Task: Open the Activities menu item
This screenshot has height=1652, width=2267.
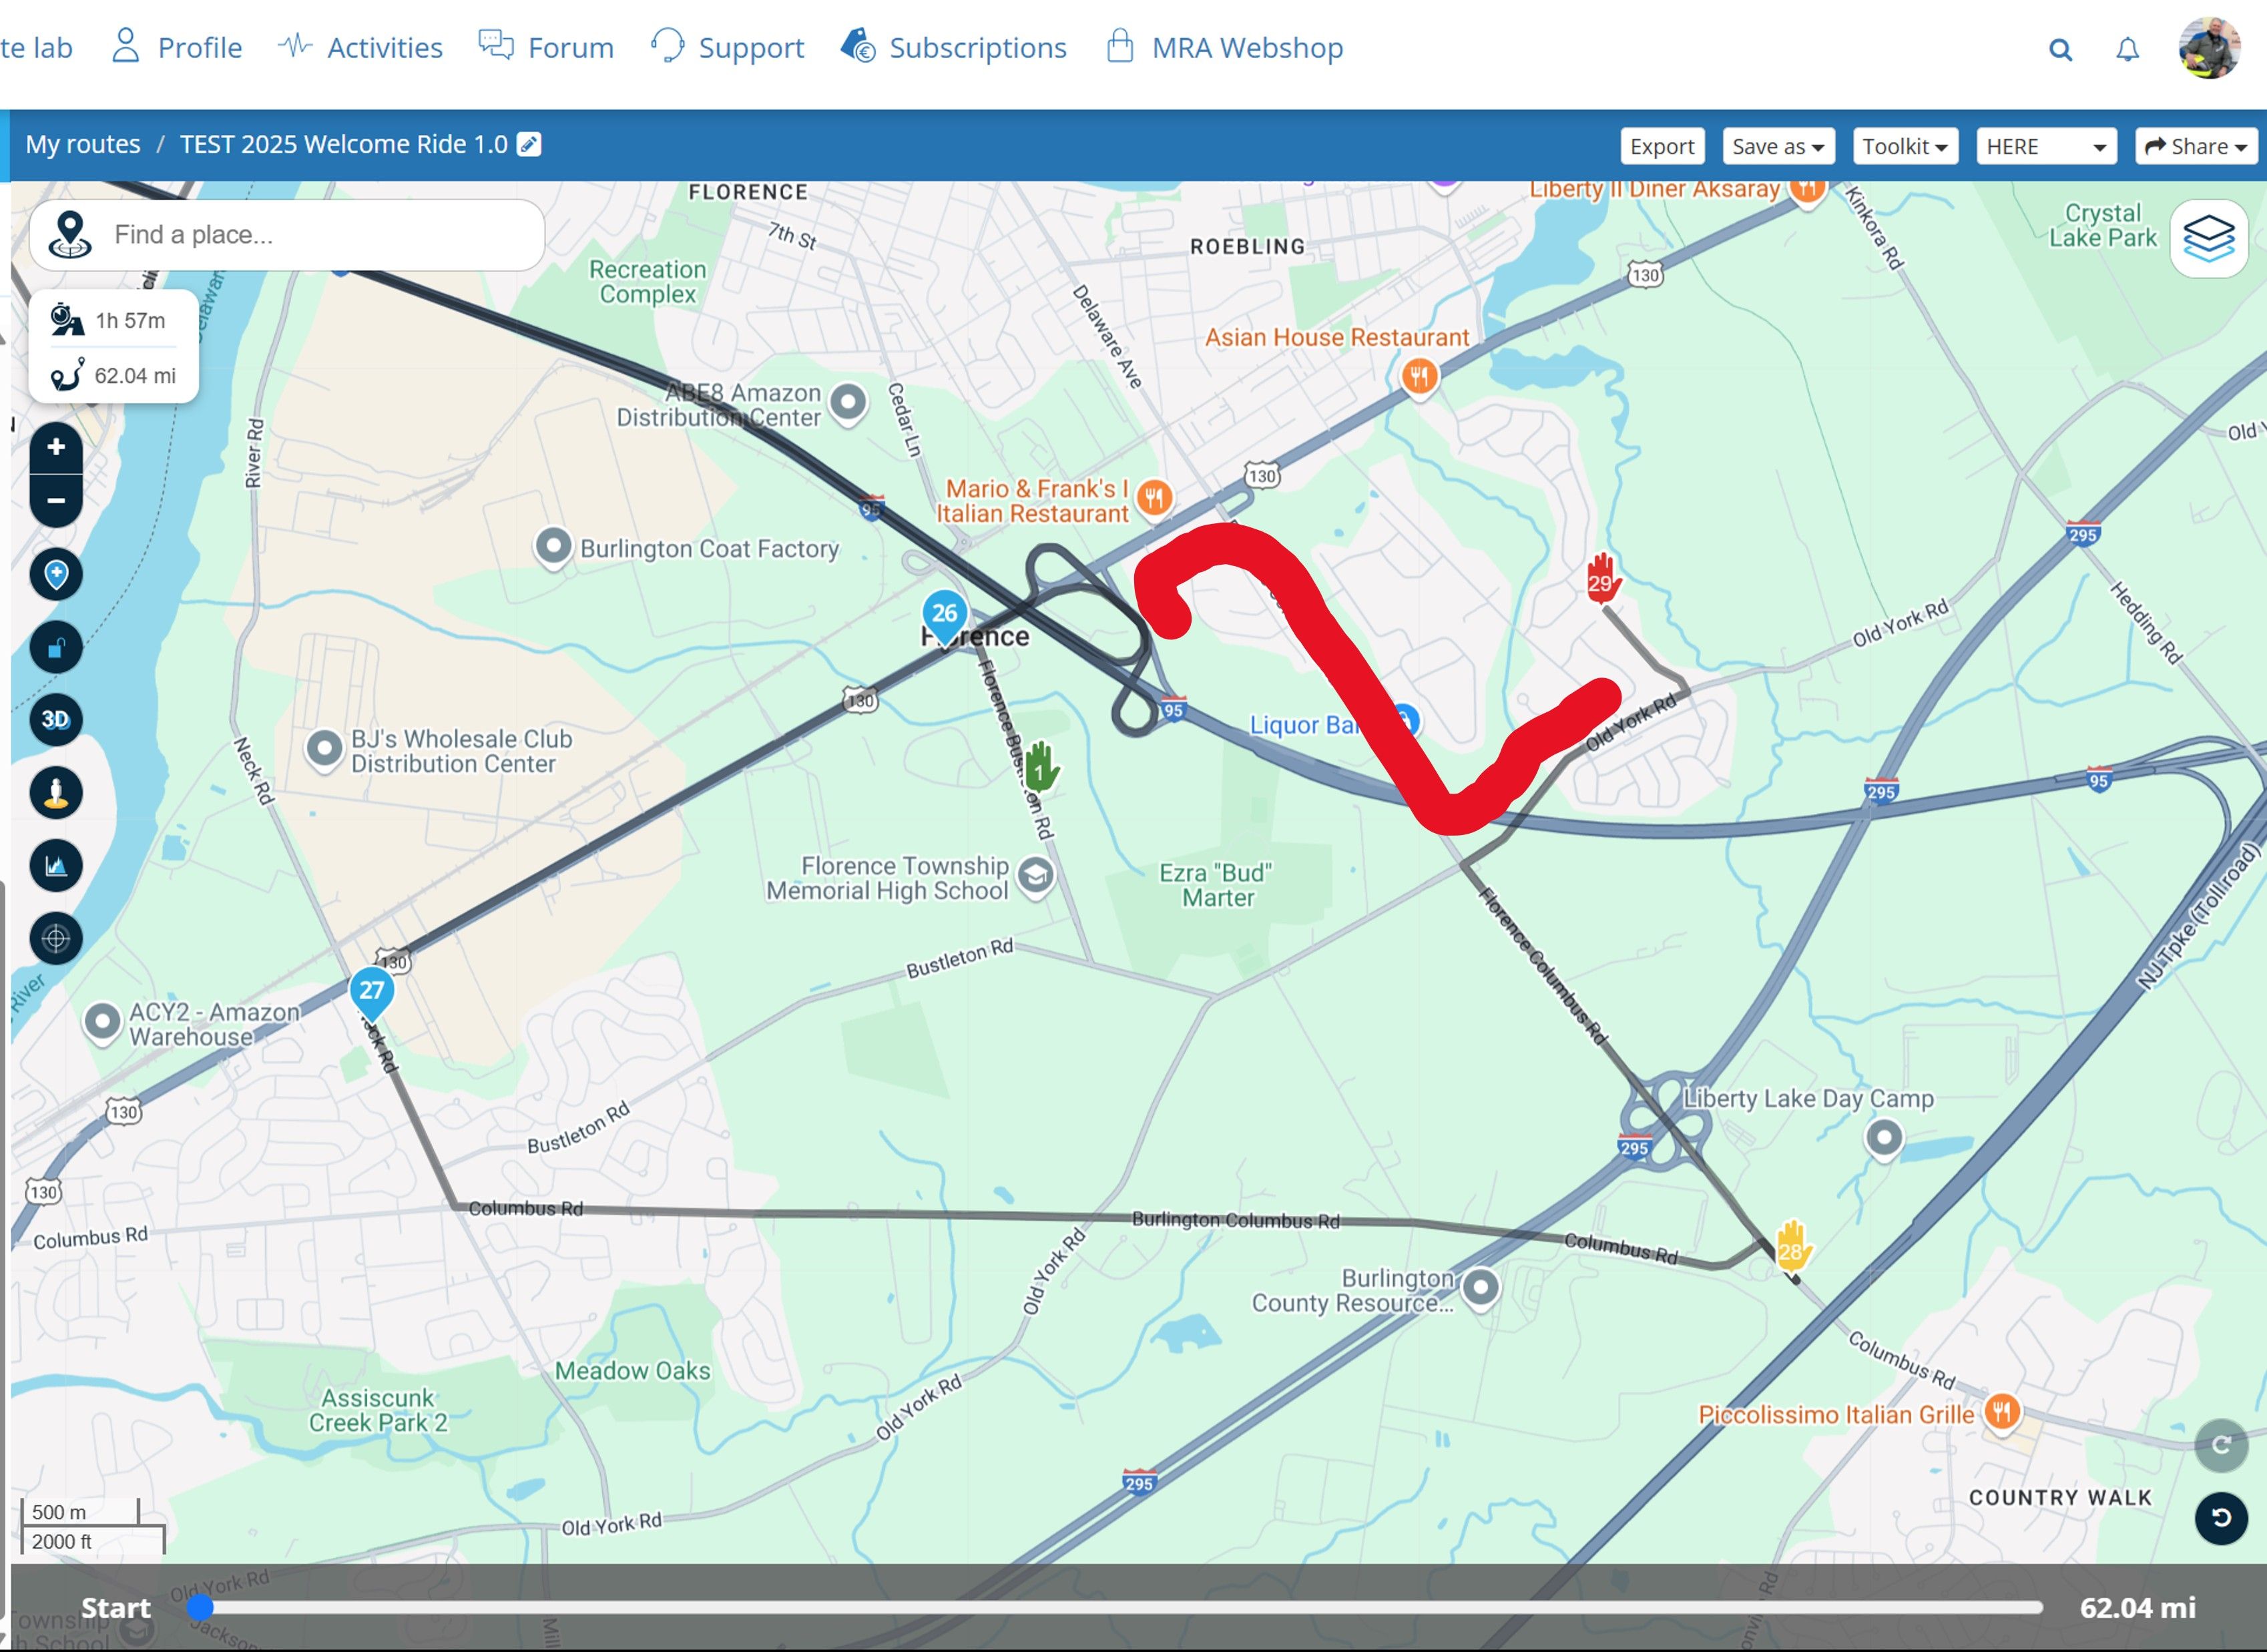Action: coord(384,47)
